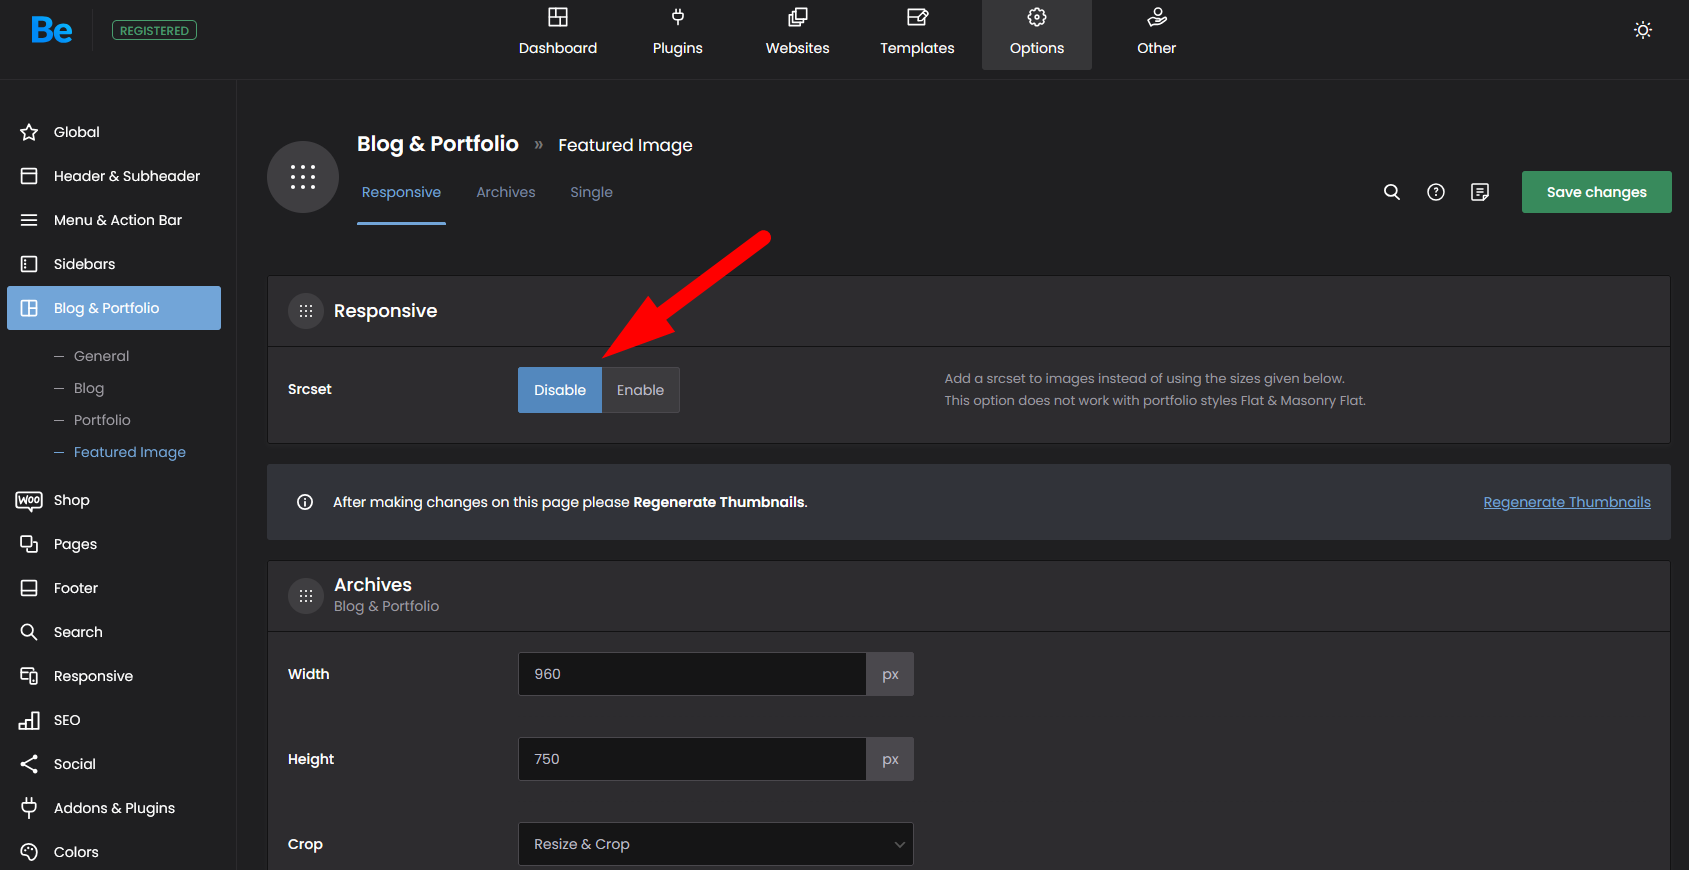Open options search magnifier icon

click(1392, 192)
